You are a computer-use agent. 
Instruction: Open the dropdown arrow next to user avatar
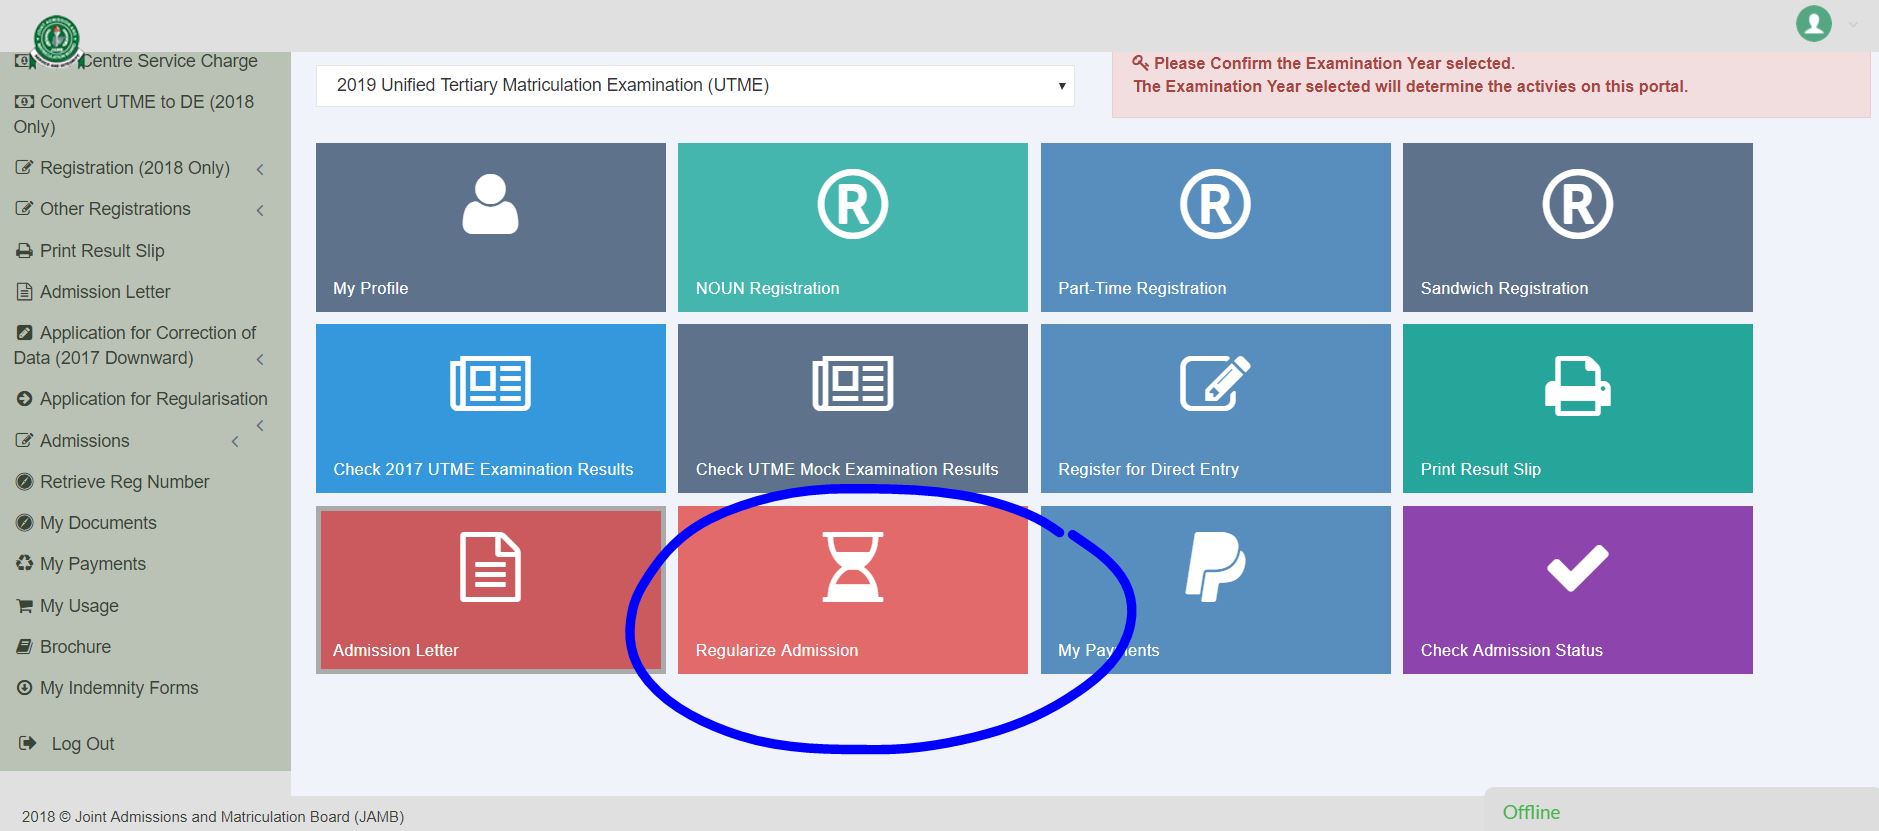point(1853,24)
